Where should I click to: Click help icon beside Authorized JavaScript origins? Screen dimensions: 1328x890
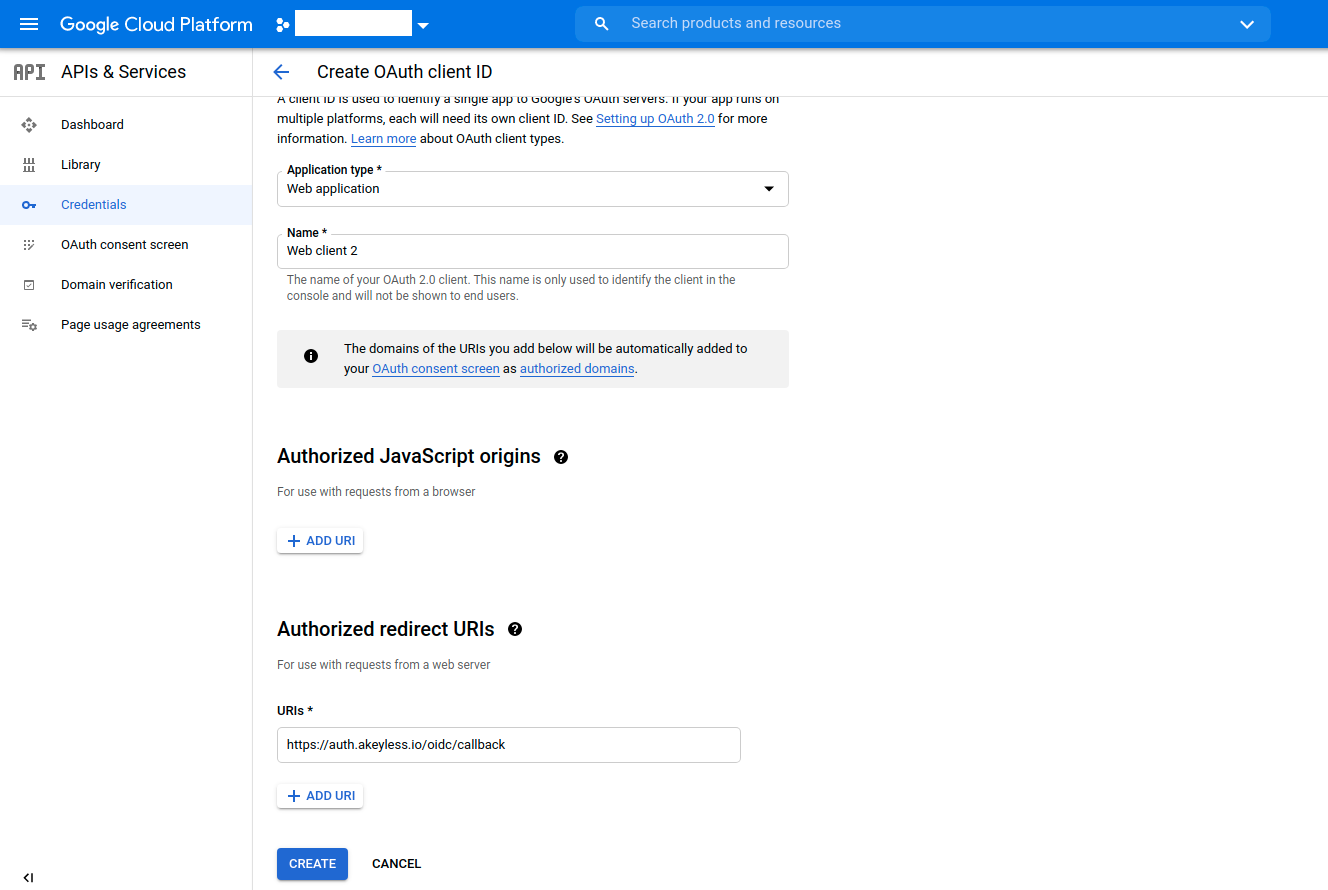point(561,457)
